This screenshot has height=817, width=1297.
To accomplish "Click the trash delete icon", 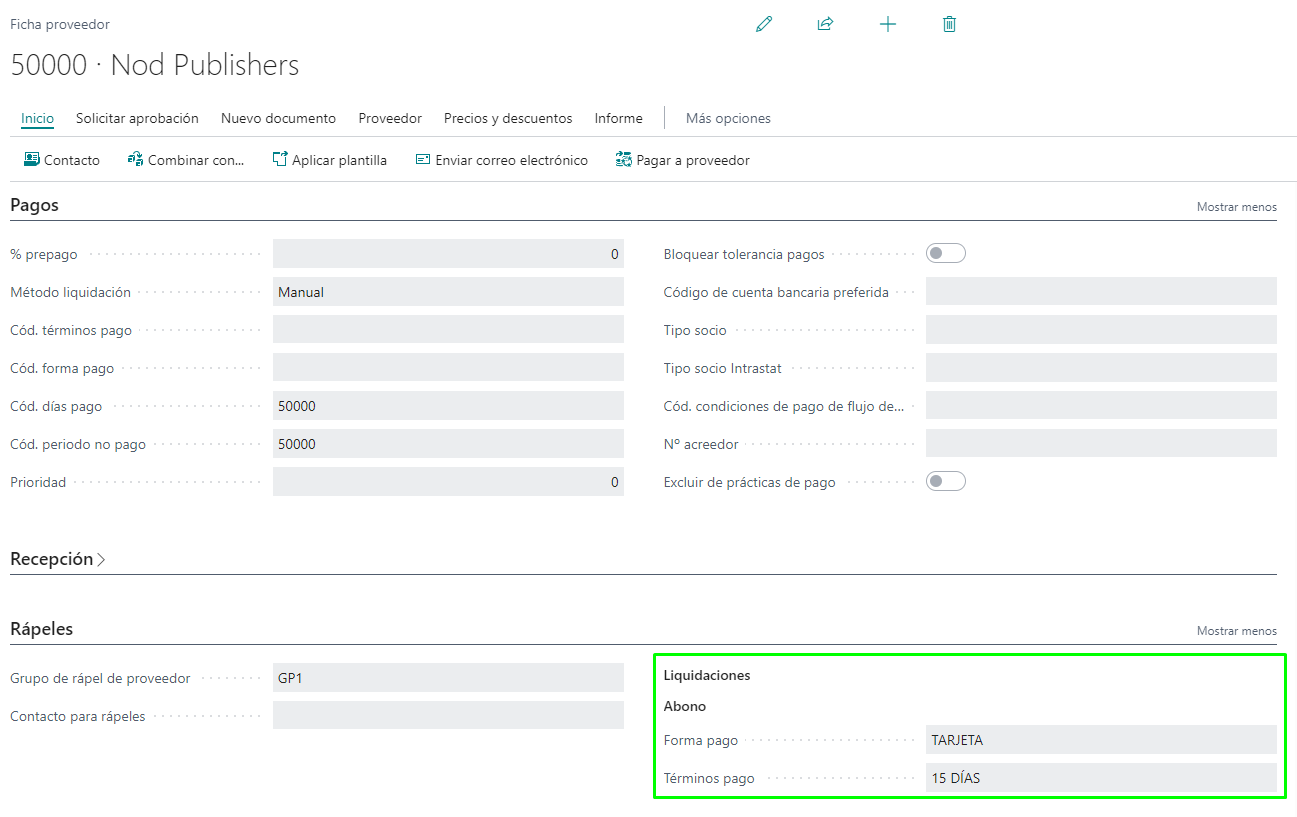I will [949, 24].
